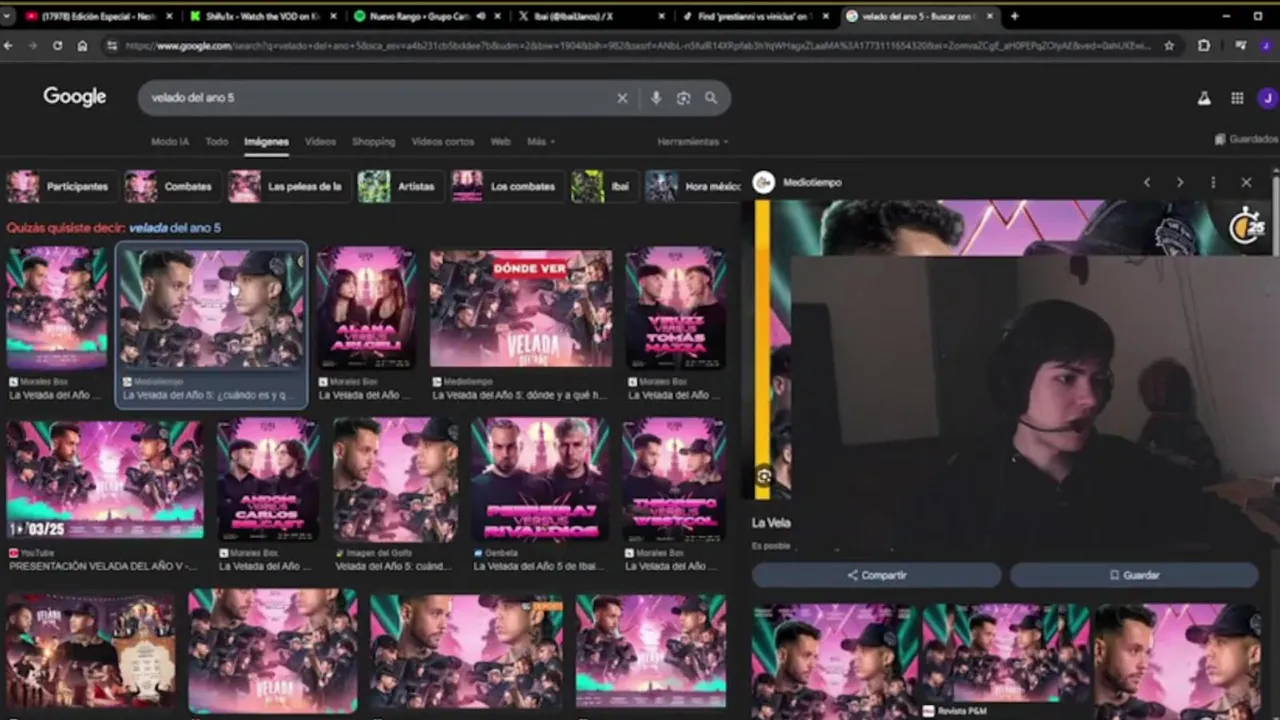Open Google Lens image search icon
Viewport: 1280px width, 720px height.
coord(683,98)
